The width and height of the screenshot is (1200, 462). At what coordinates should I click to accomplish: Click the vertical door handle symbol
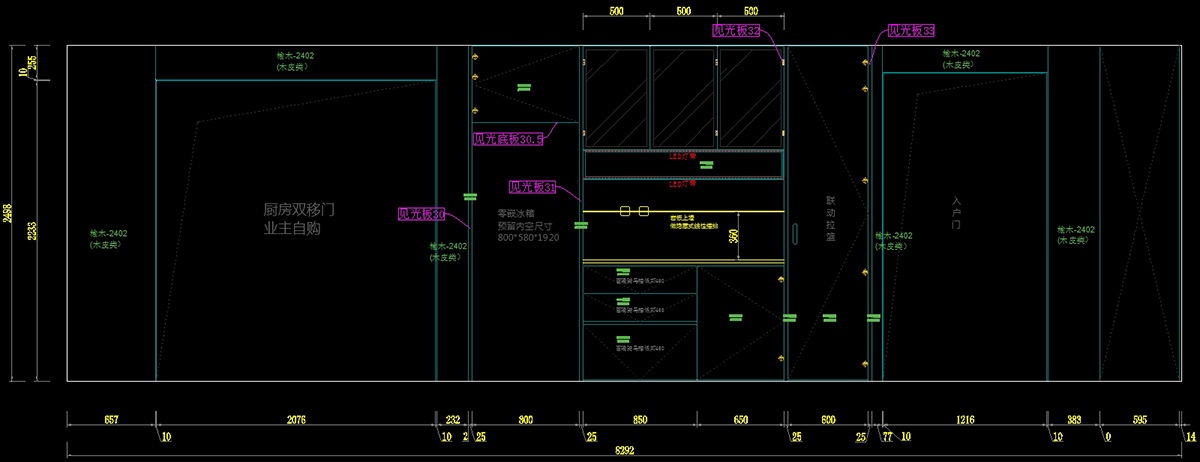[795, 235]
